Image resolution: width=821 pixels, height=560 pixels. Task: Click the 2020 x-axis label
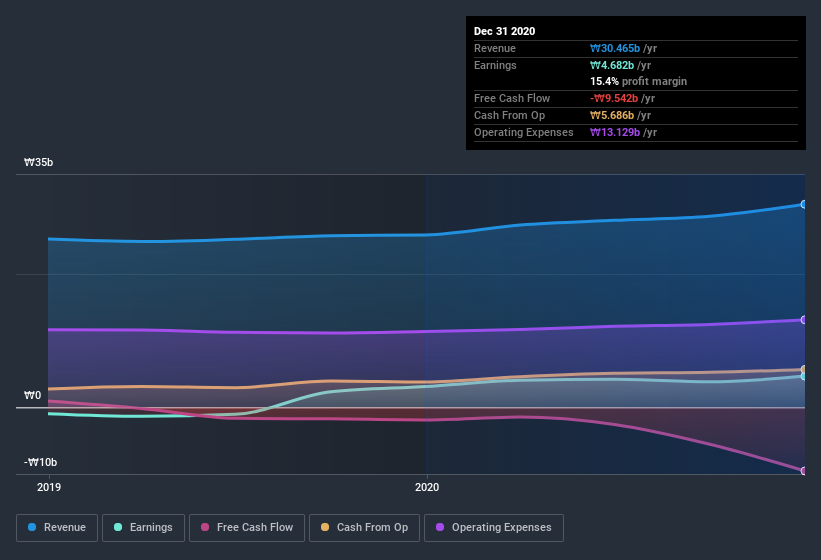point(427,487)
